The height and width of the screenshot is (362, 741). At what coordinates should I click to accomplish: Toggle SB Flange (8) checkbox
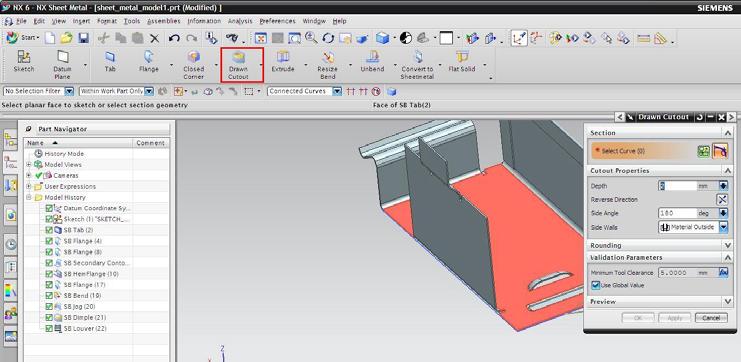click(49, 252)
